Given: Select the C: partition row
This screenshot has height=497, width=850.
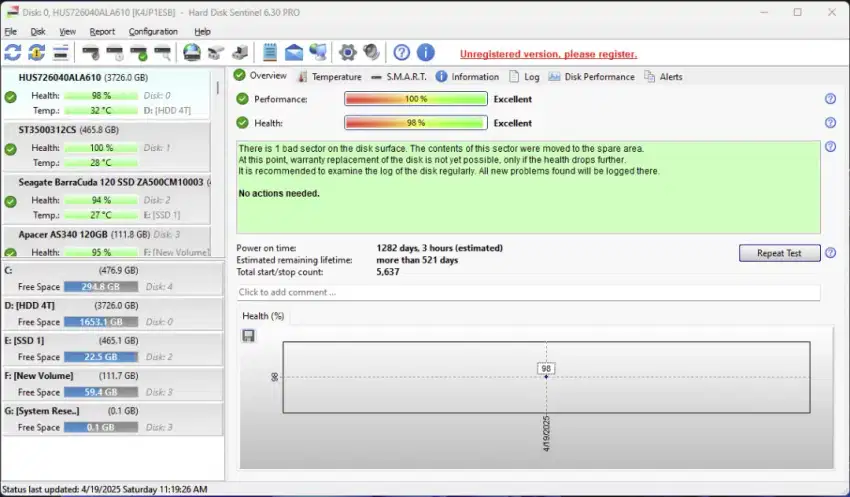Looking at the screenshot, I should [x=113, y=279].
